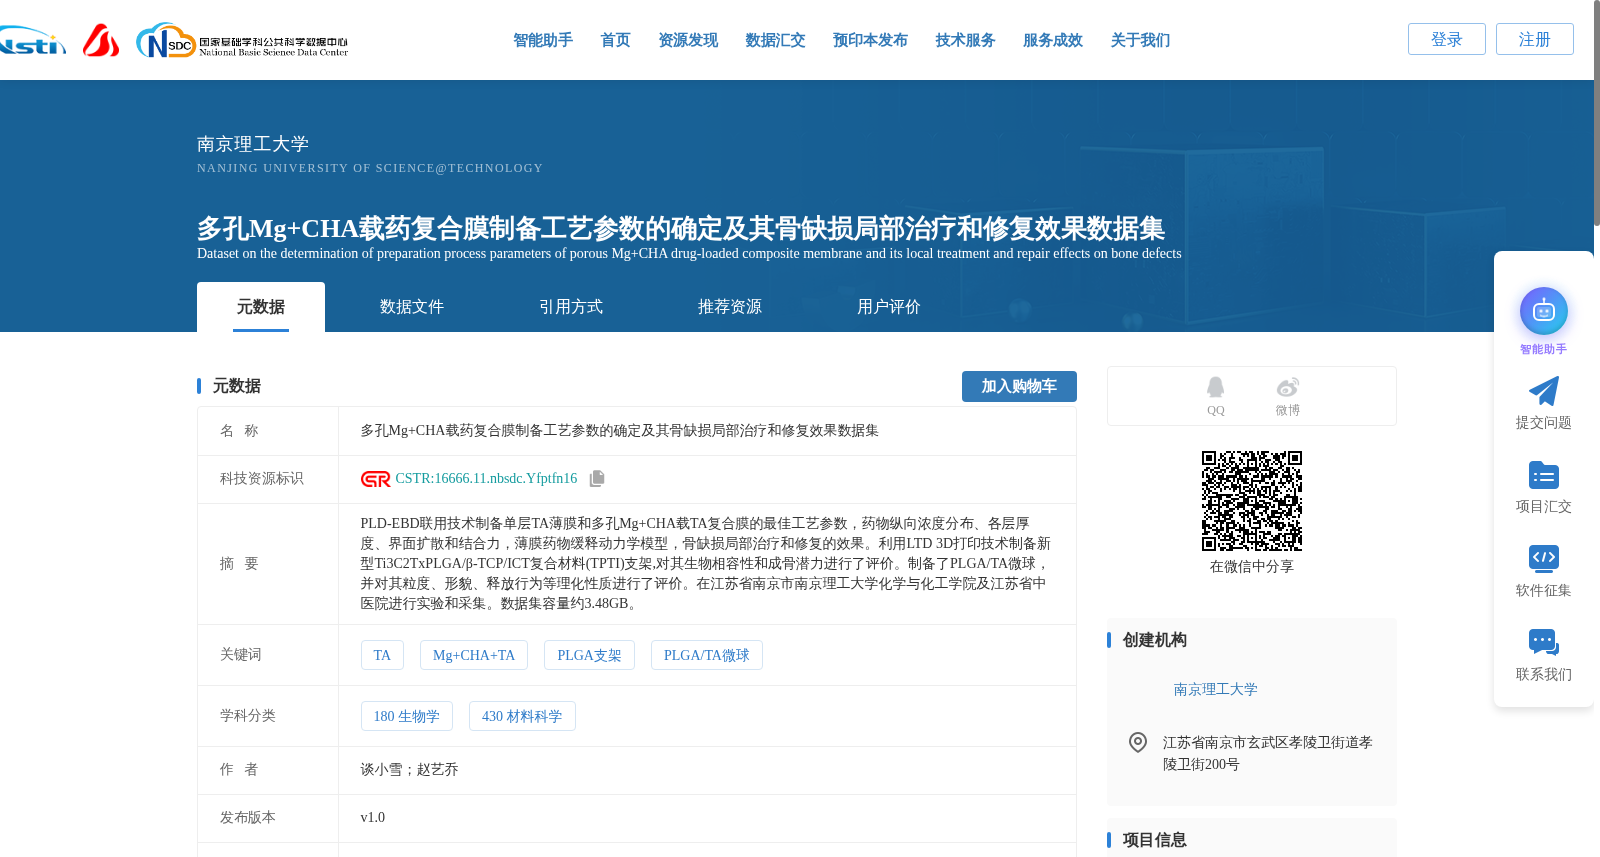1600x857 pixels.
Task: Click the author names 谈小雪；赵艺乔
Action: click(x=409, y=770)
